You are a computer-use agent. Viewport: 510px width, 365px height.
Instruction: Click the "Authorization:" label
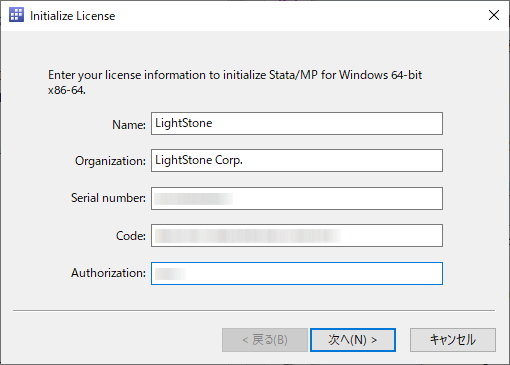[x=108, y=273]
